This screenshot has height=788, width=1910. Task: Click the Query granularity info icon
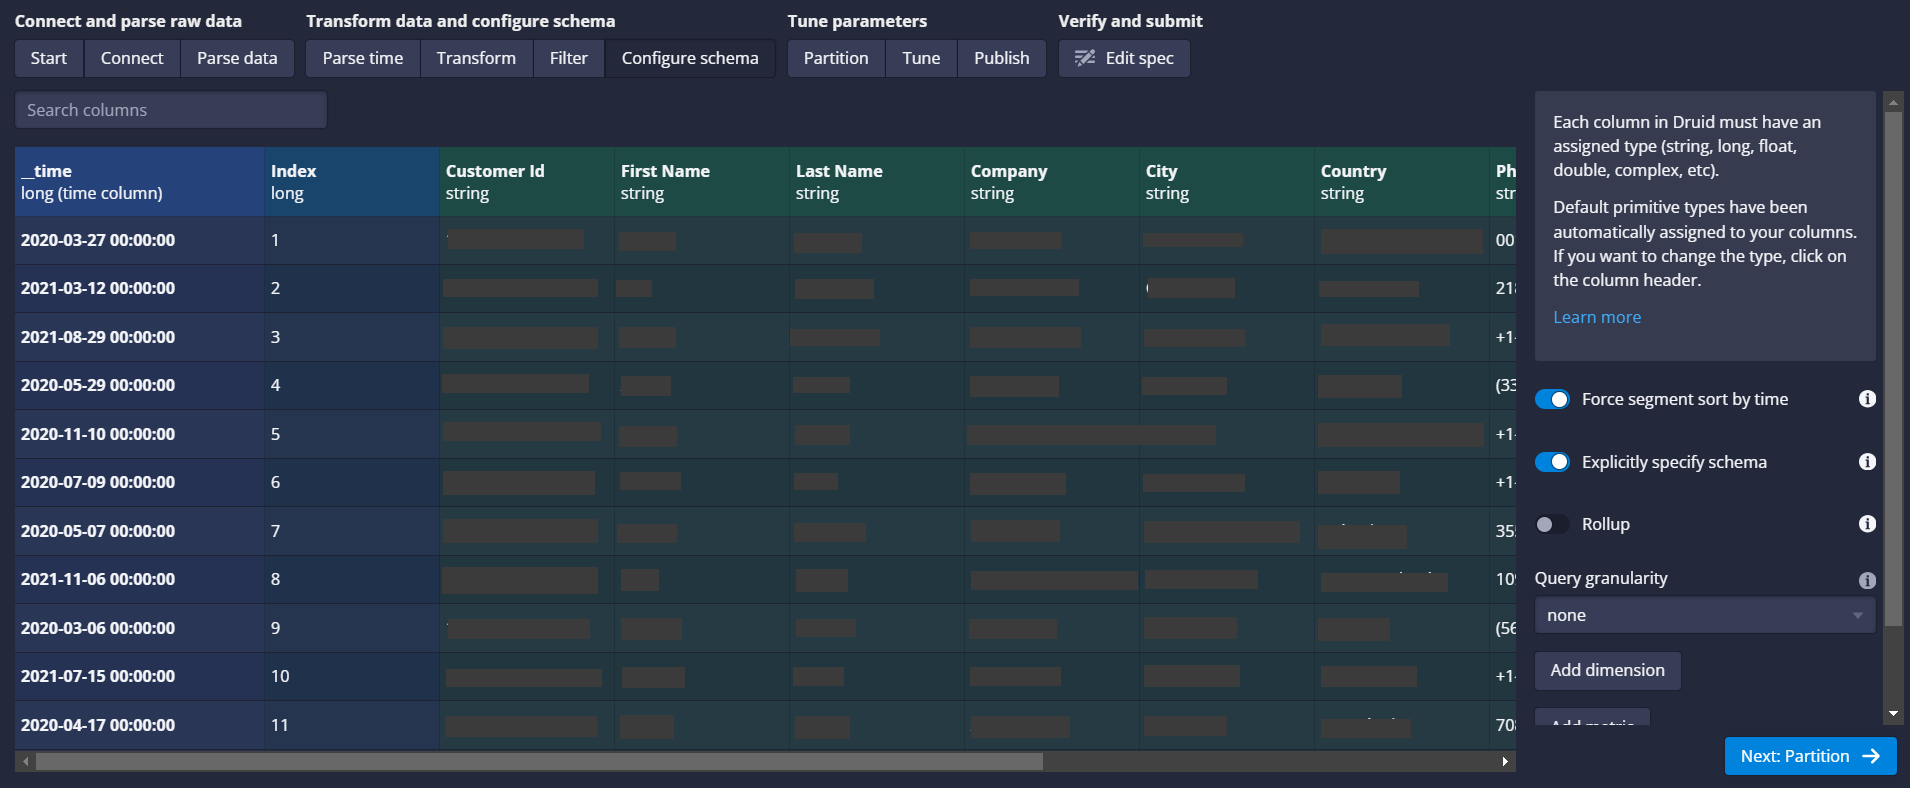click(1866, 580)
